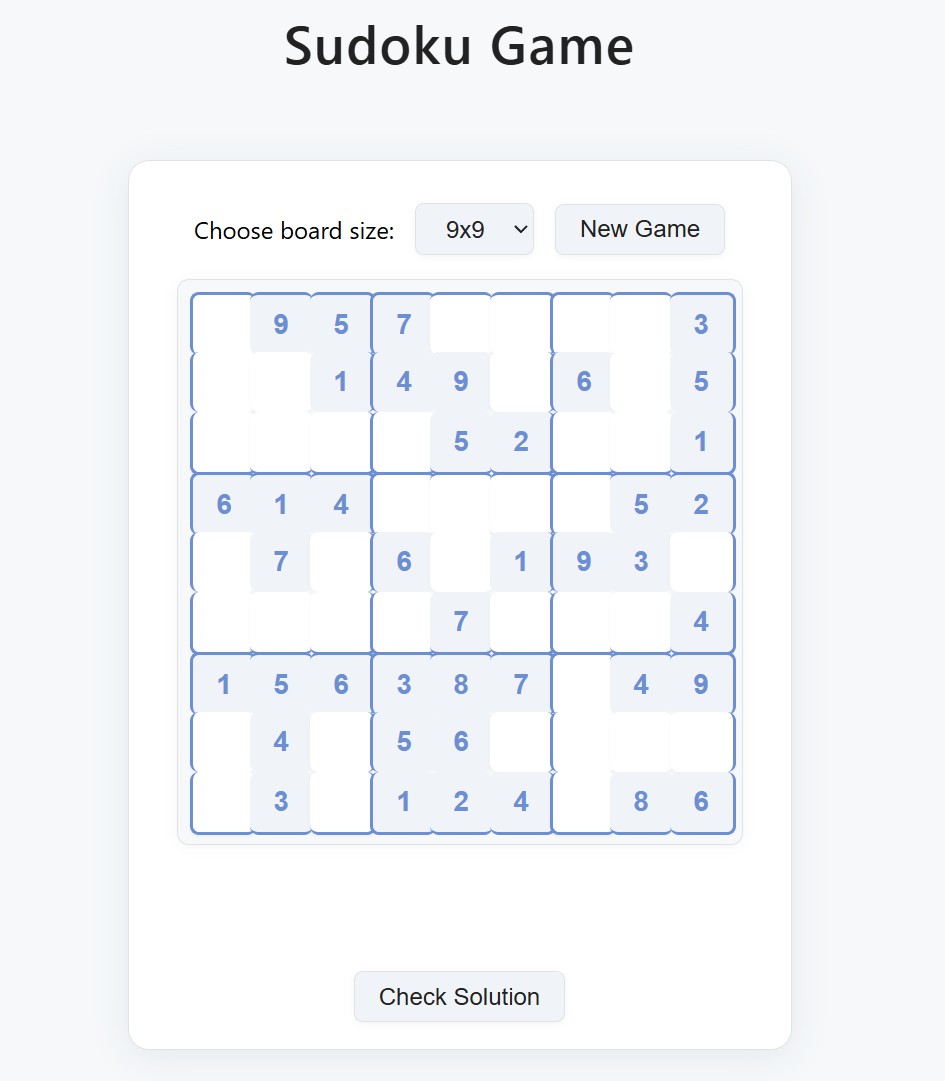
Task: Select the cell containing 9 in row five
Action: click(581, 561)
